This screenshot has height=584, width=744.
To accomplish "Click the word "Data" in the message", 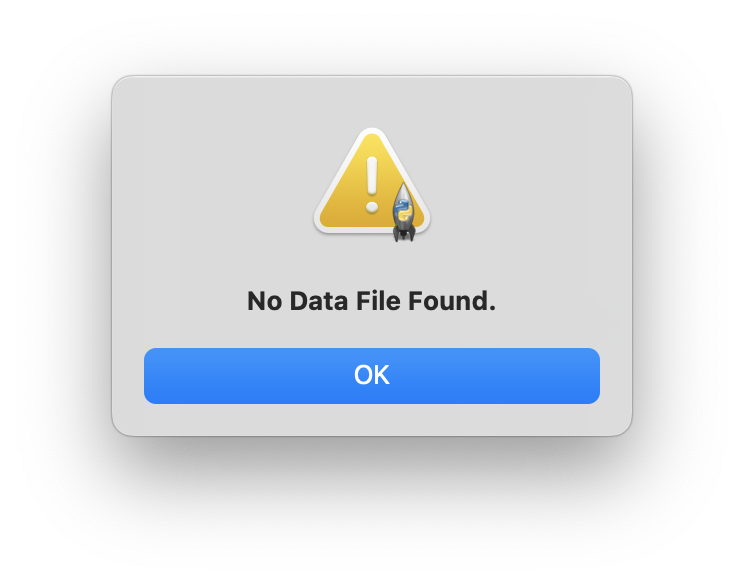I will click(x=318, y=301).
